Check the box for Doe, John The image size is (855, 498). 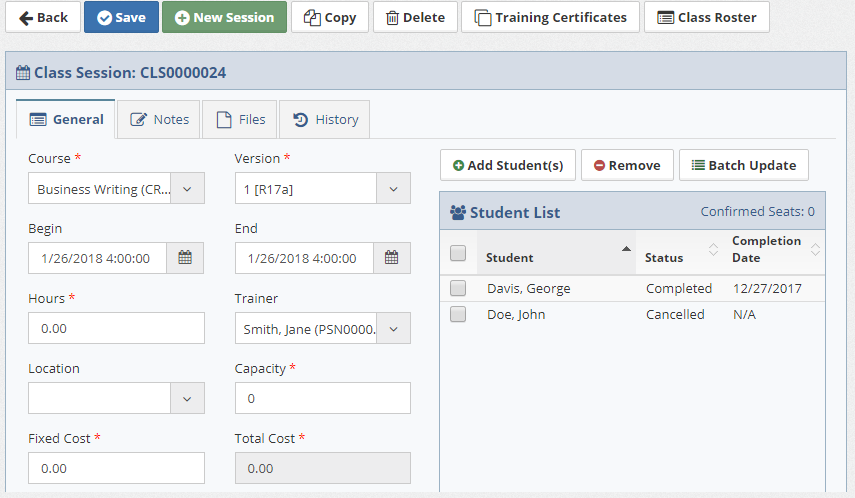pyautogui.click(x=458, y=314)
